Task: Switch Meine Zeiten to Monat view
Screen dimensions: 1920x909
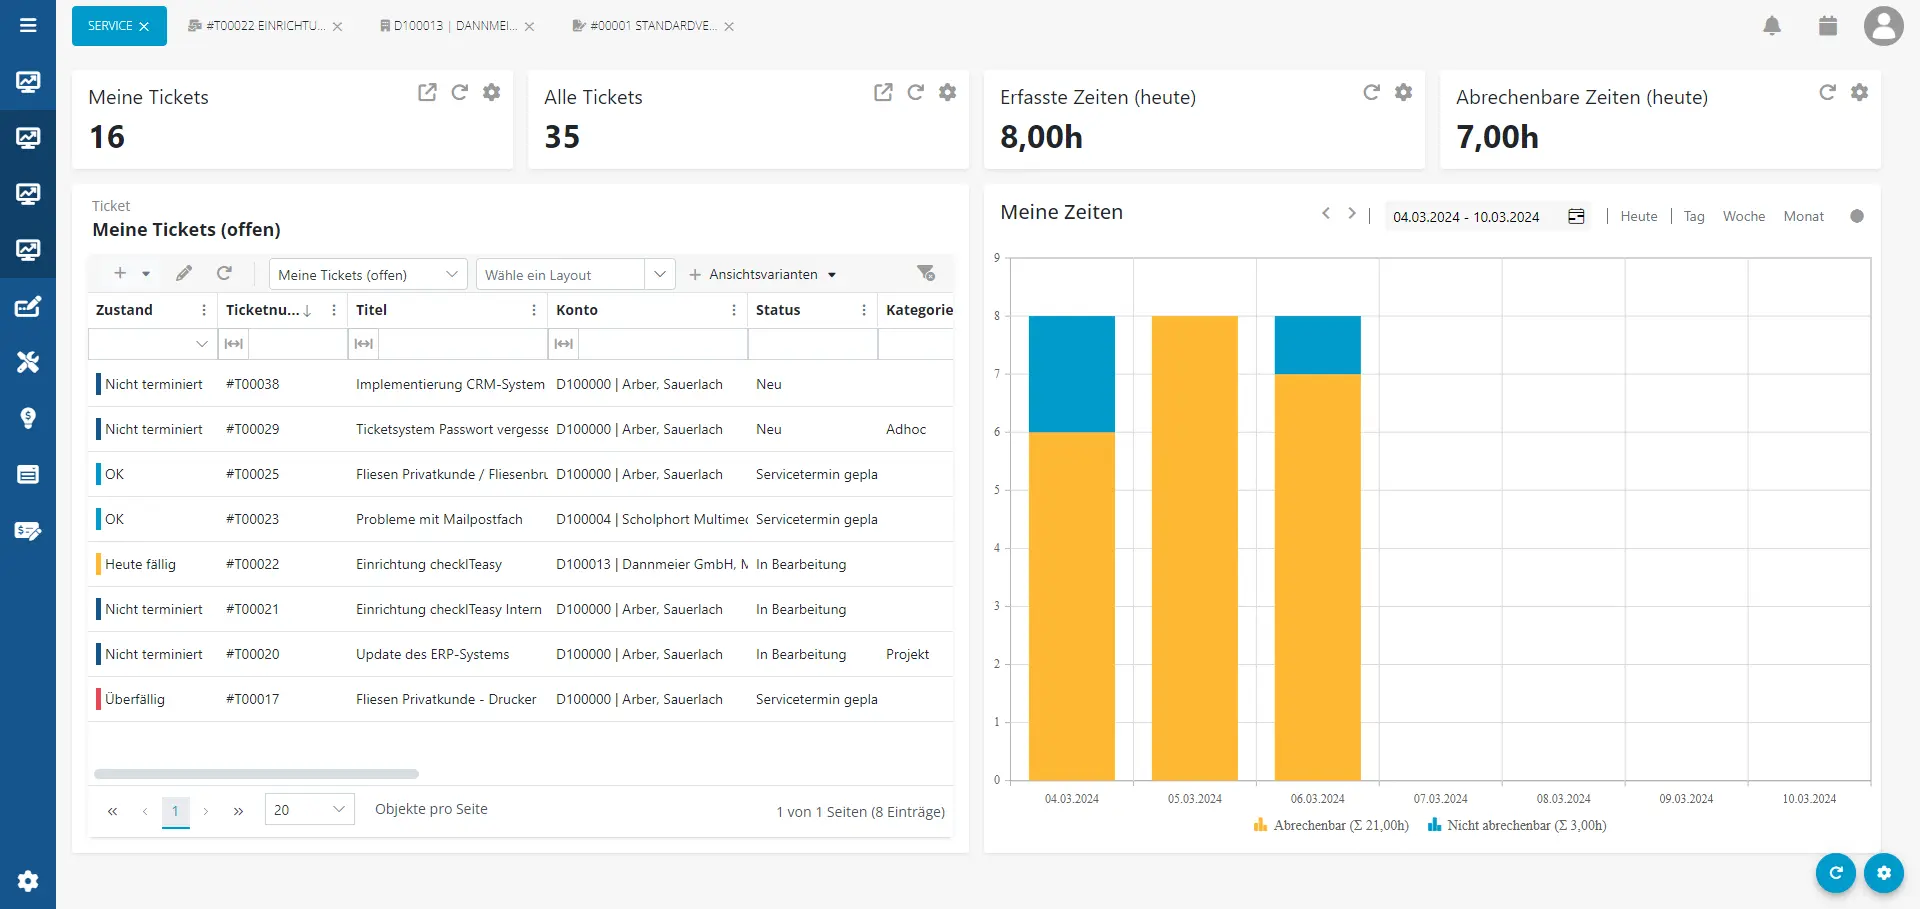Action: pos(1803,216)
